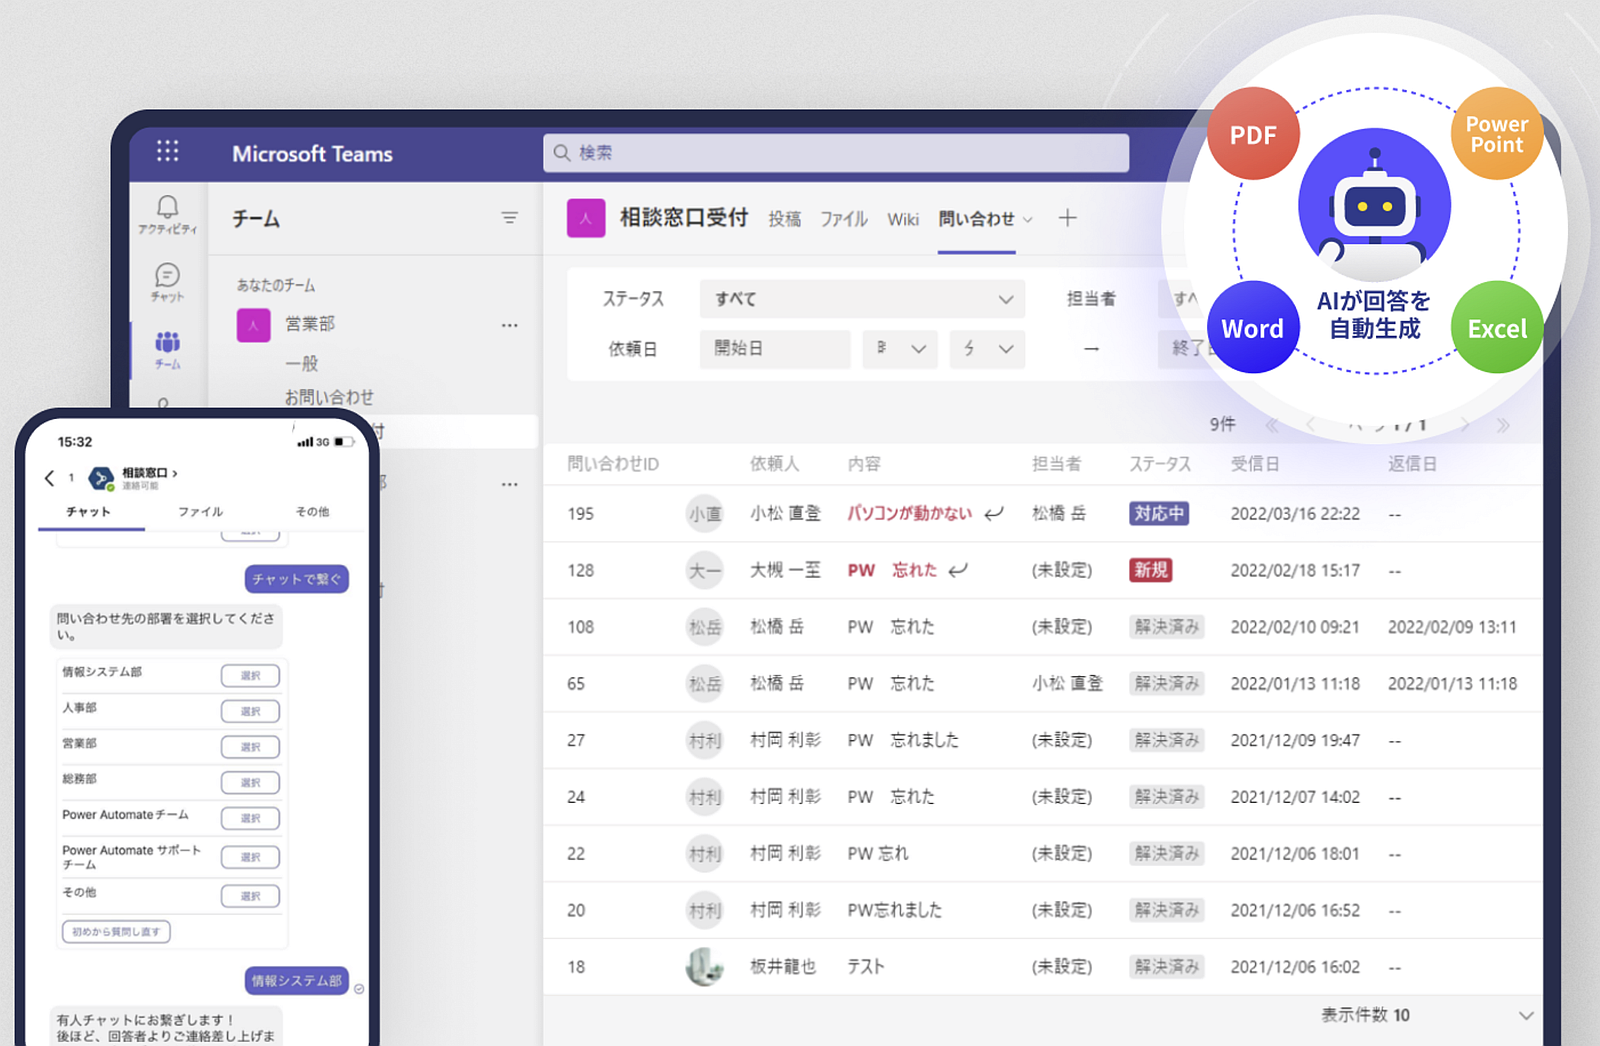Click reply arrow on inquiry 195
This screenshot has height=1046, width=1600.
tap(994, 513)
